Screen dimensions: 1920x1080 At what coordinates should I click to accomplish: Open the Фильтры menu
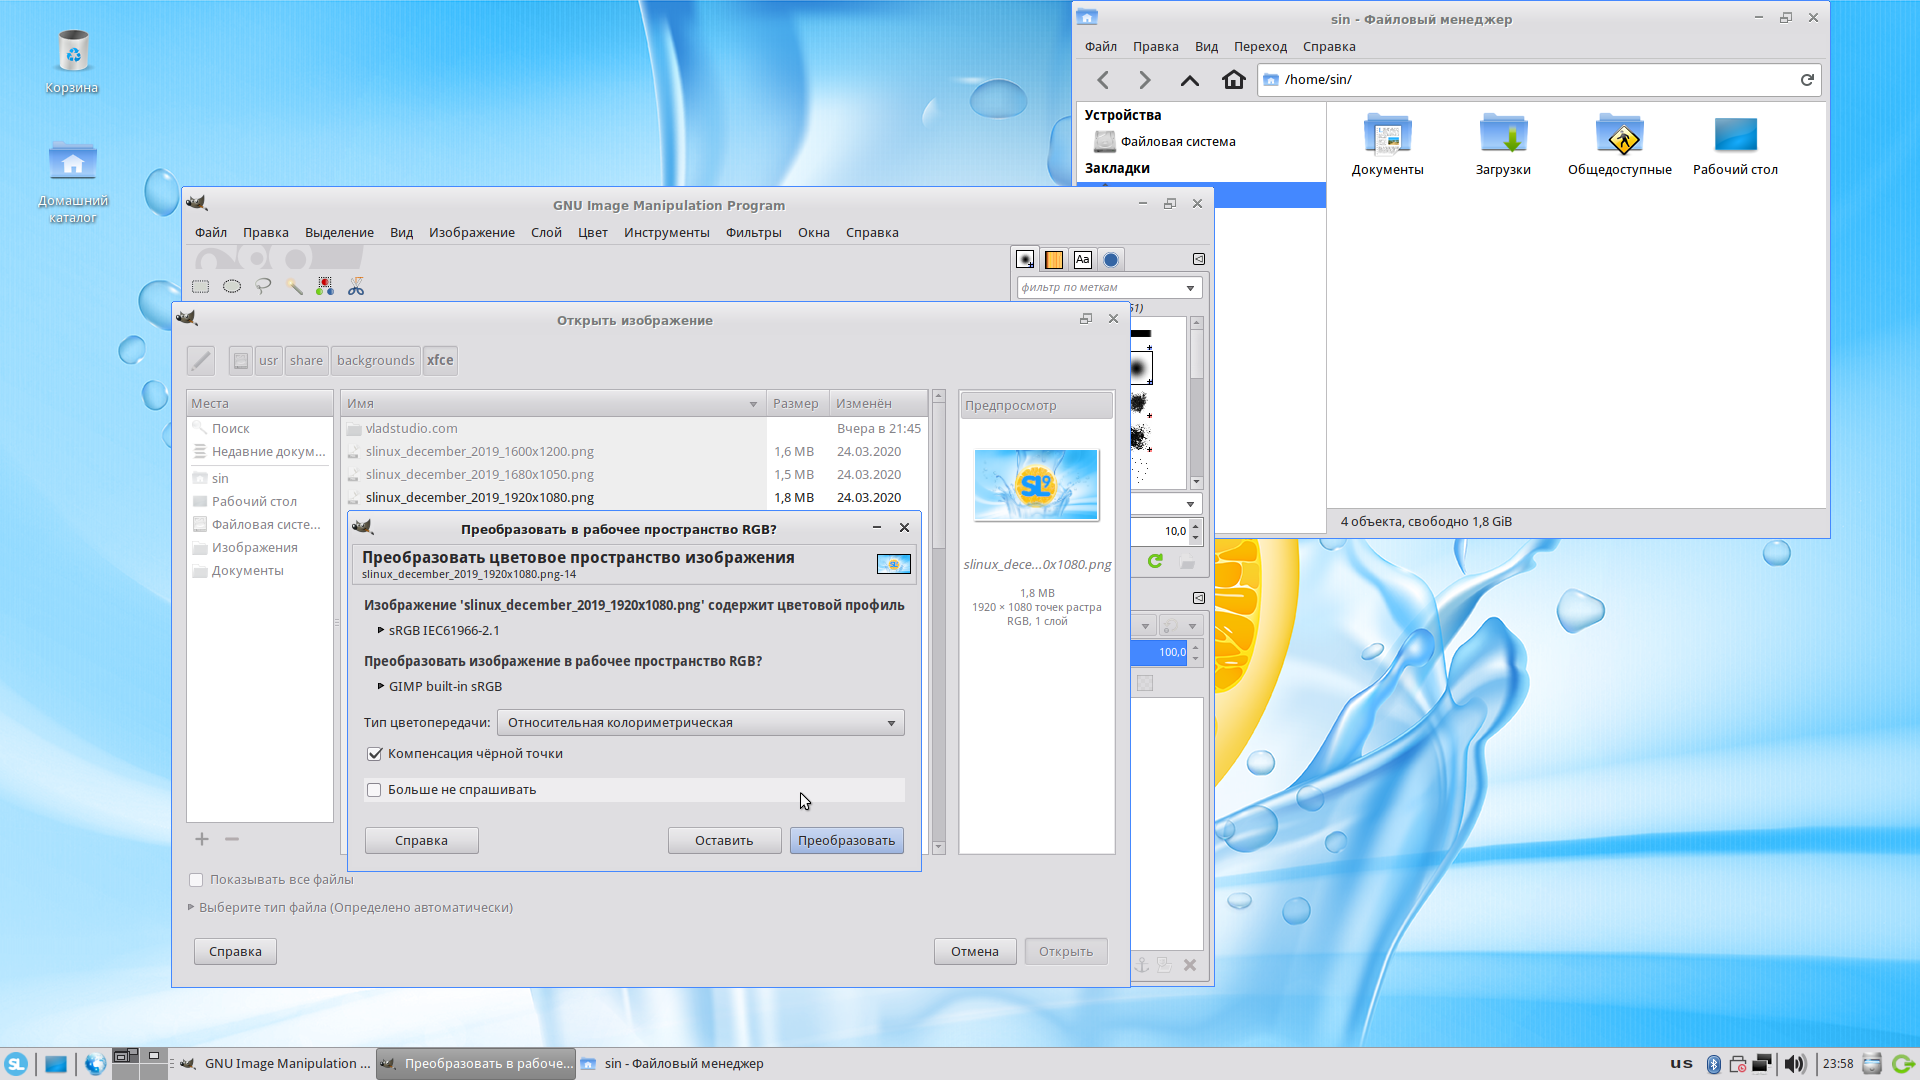[x=753, y=233]
